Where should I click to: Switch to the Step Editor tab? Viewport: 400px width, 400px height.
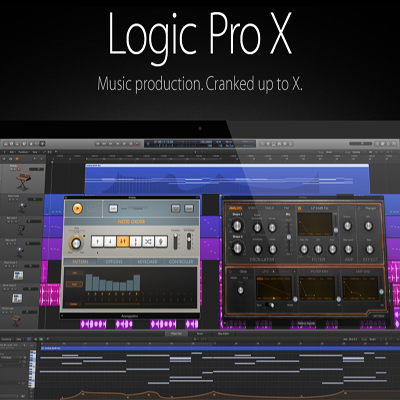pyautogui.click(x=223, y=333)
